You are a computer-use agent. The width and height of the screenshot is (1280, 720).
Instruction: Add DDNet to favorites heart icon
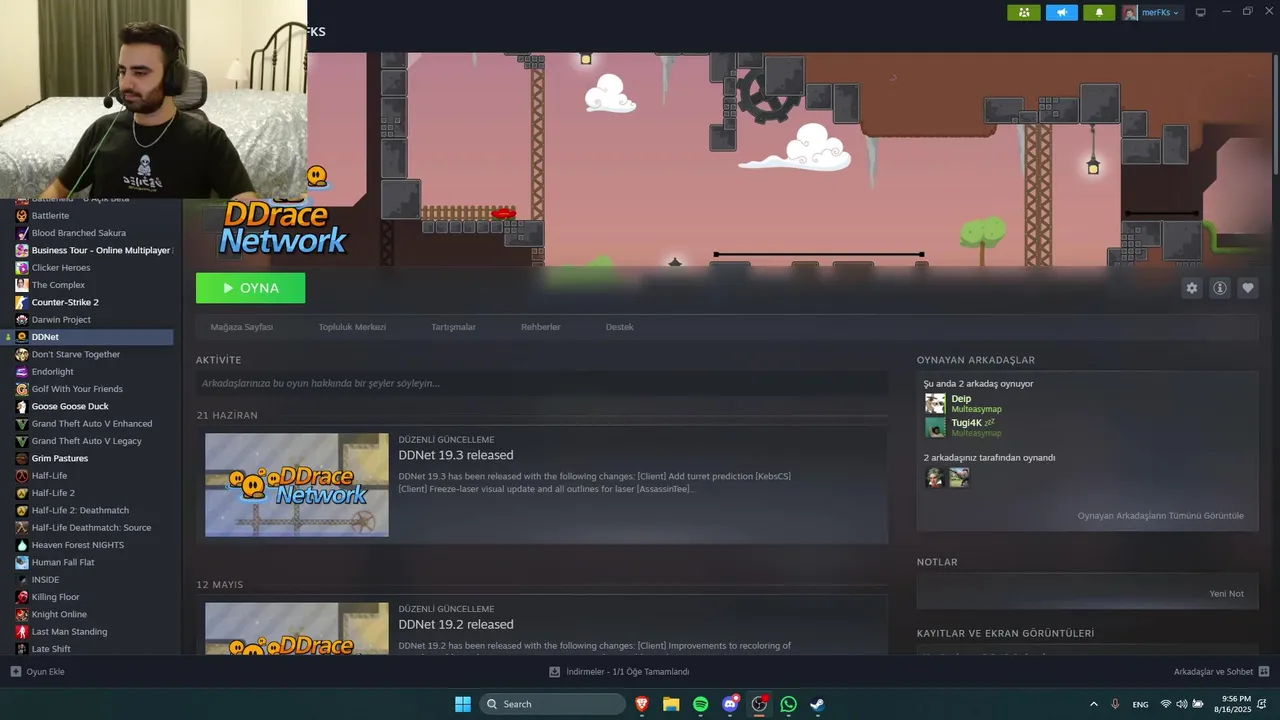click(1247, 288)
